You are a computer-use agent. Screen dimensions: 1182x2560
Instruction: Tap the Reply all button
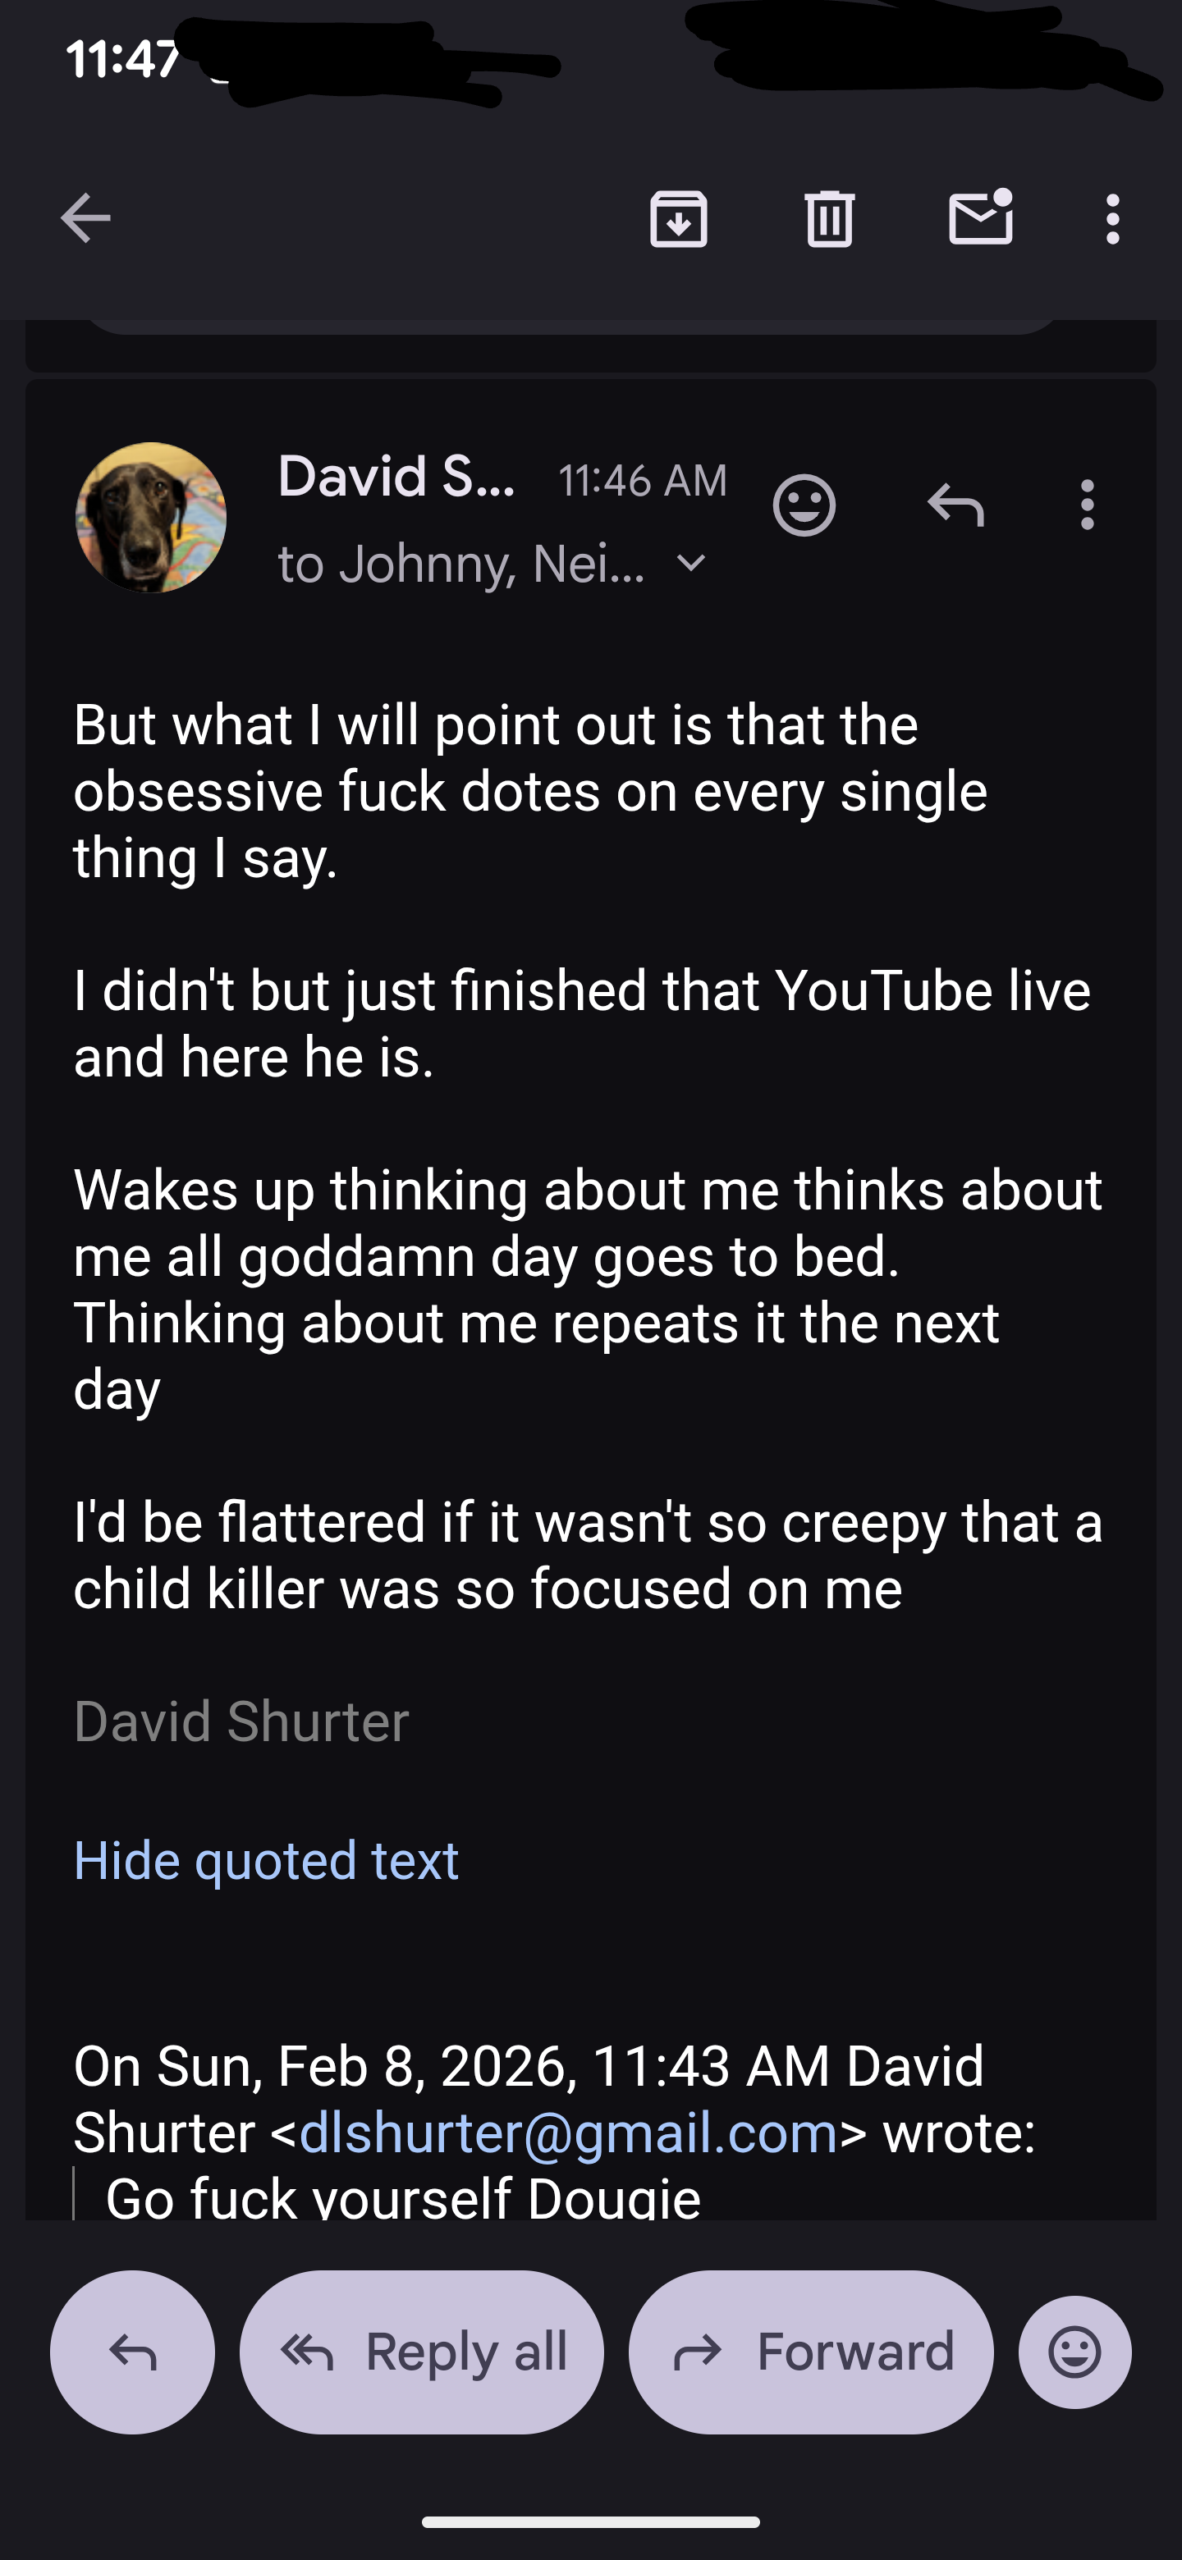tap(422, 2352)
